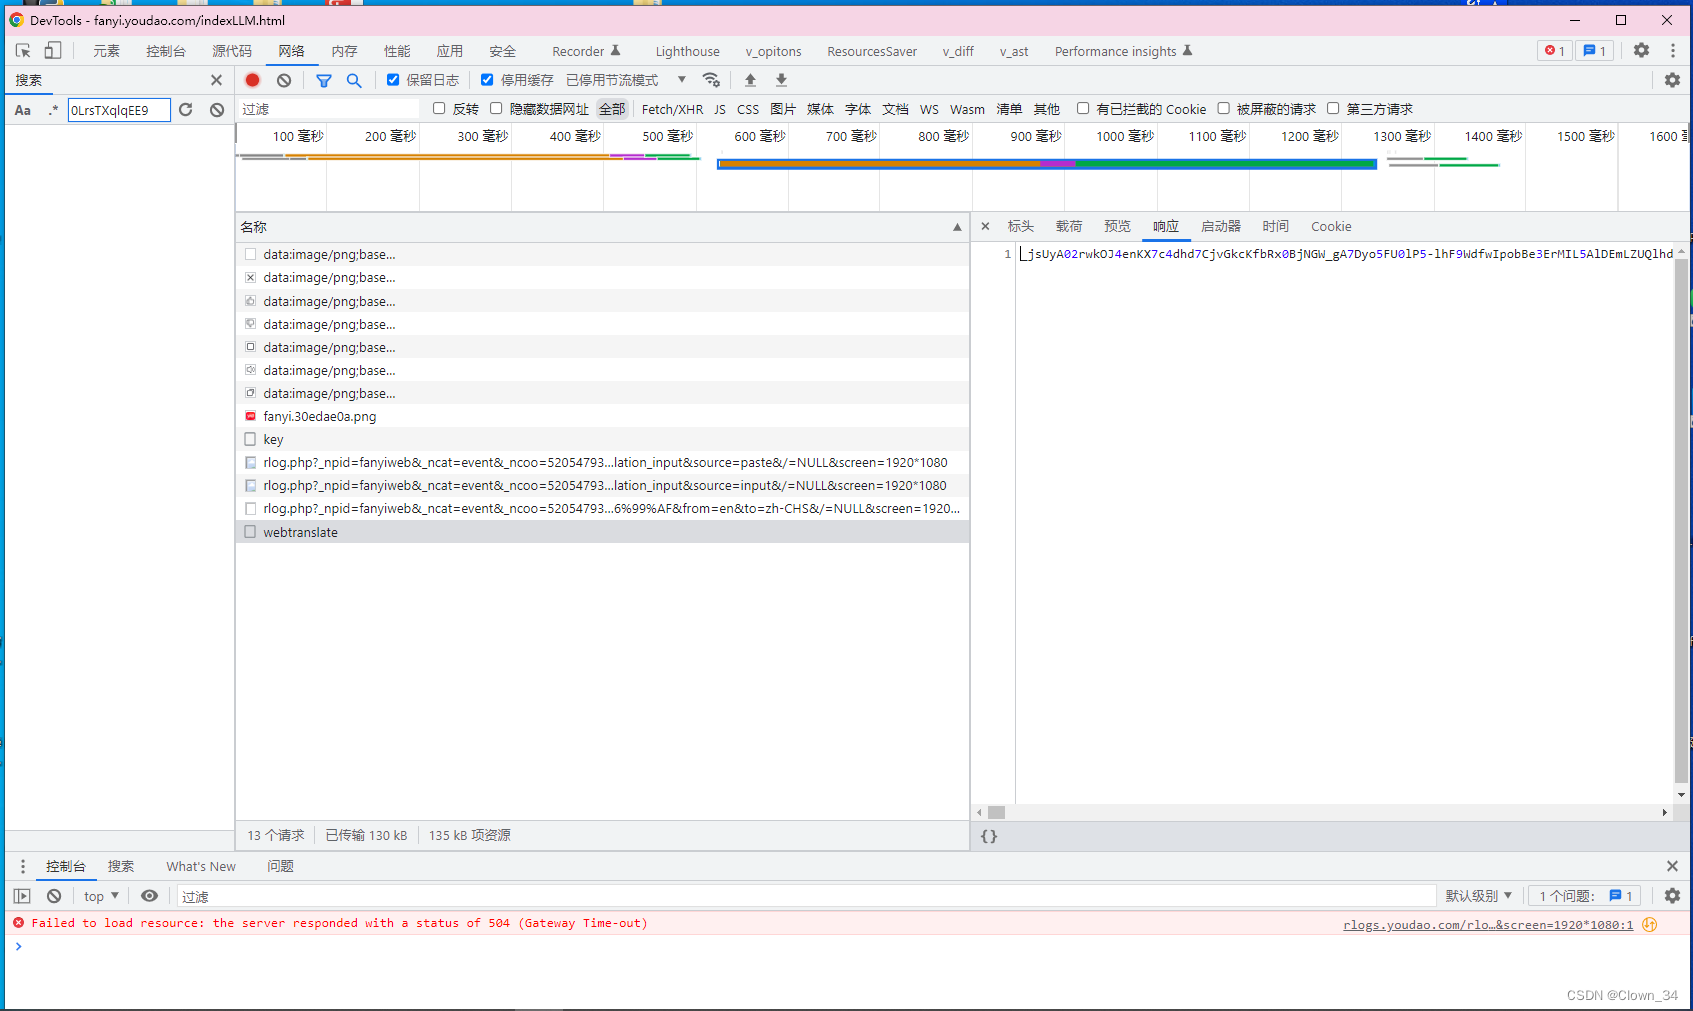Image resolution: width=1693 pixels, height=1011 pixels.
Task: Open network panel settings gear
Action: click(1672, 80)
